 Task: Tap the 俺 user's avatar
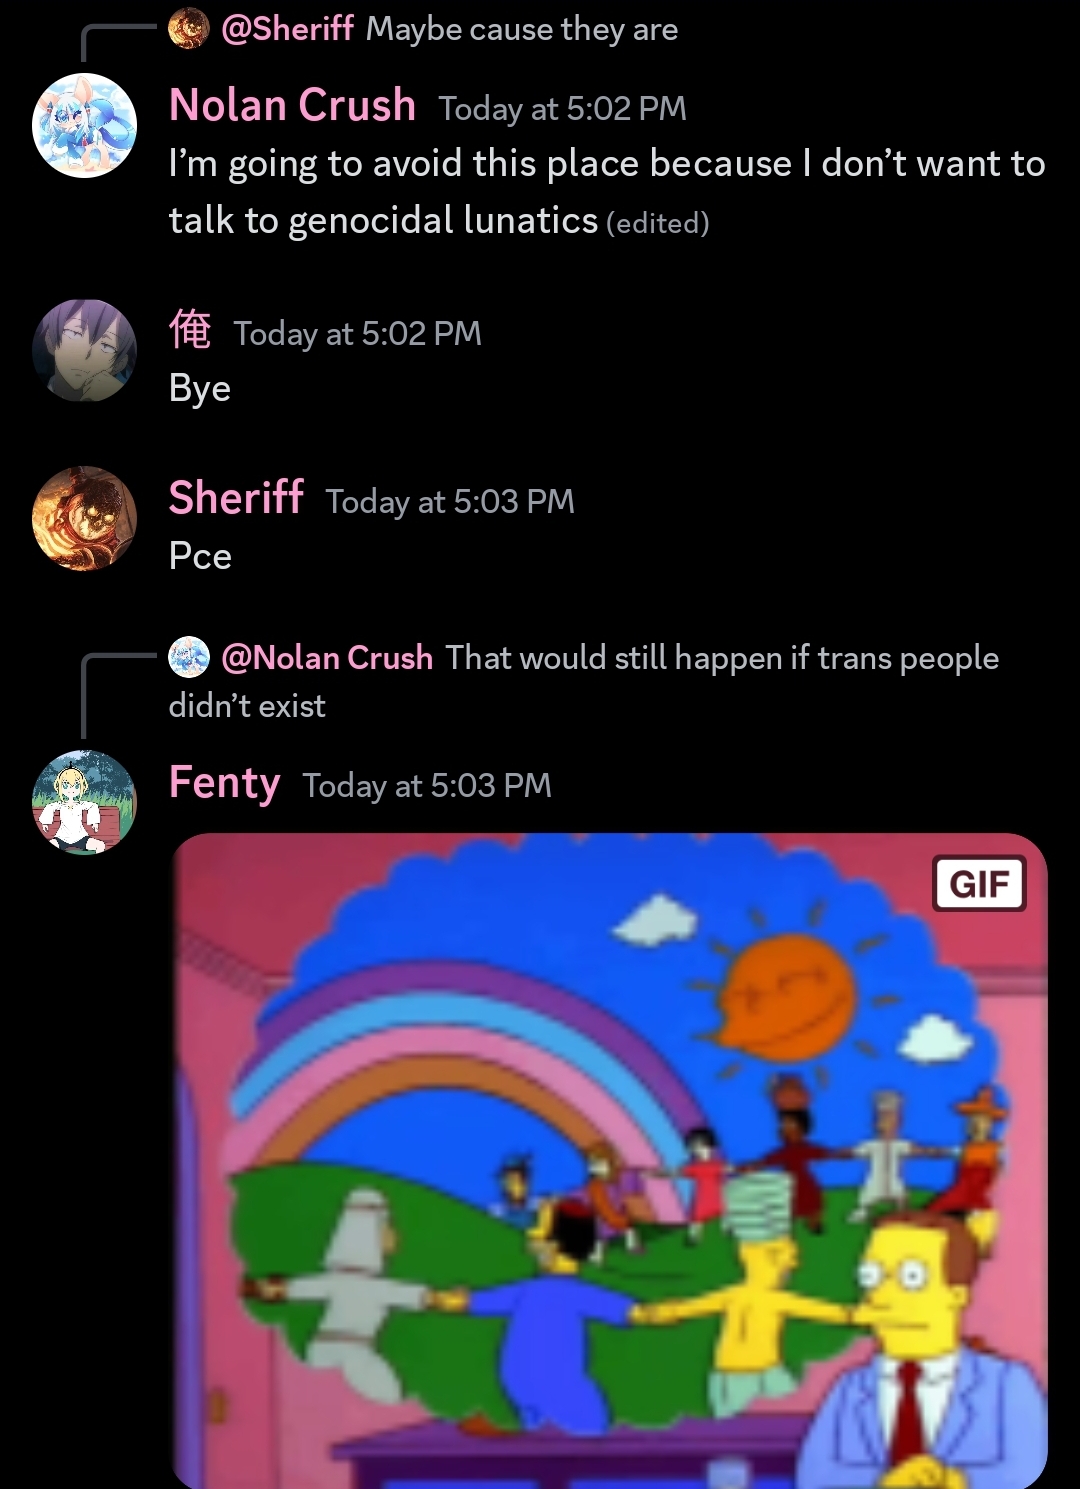pos(85,351)
